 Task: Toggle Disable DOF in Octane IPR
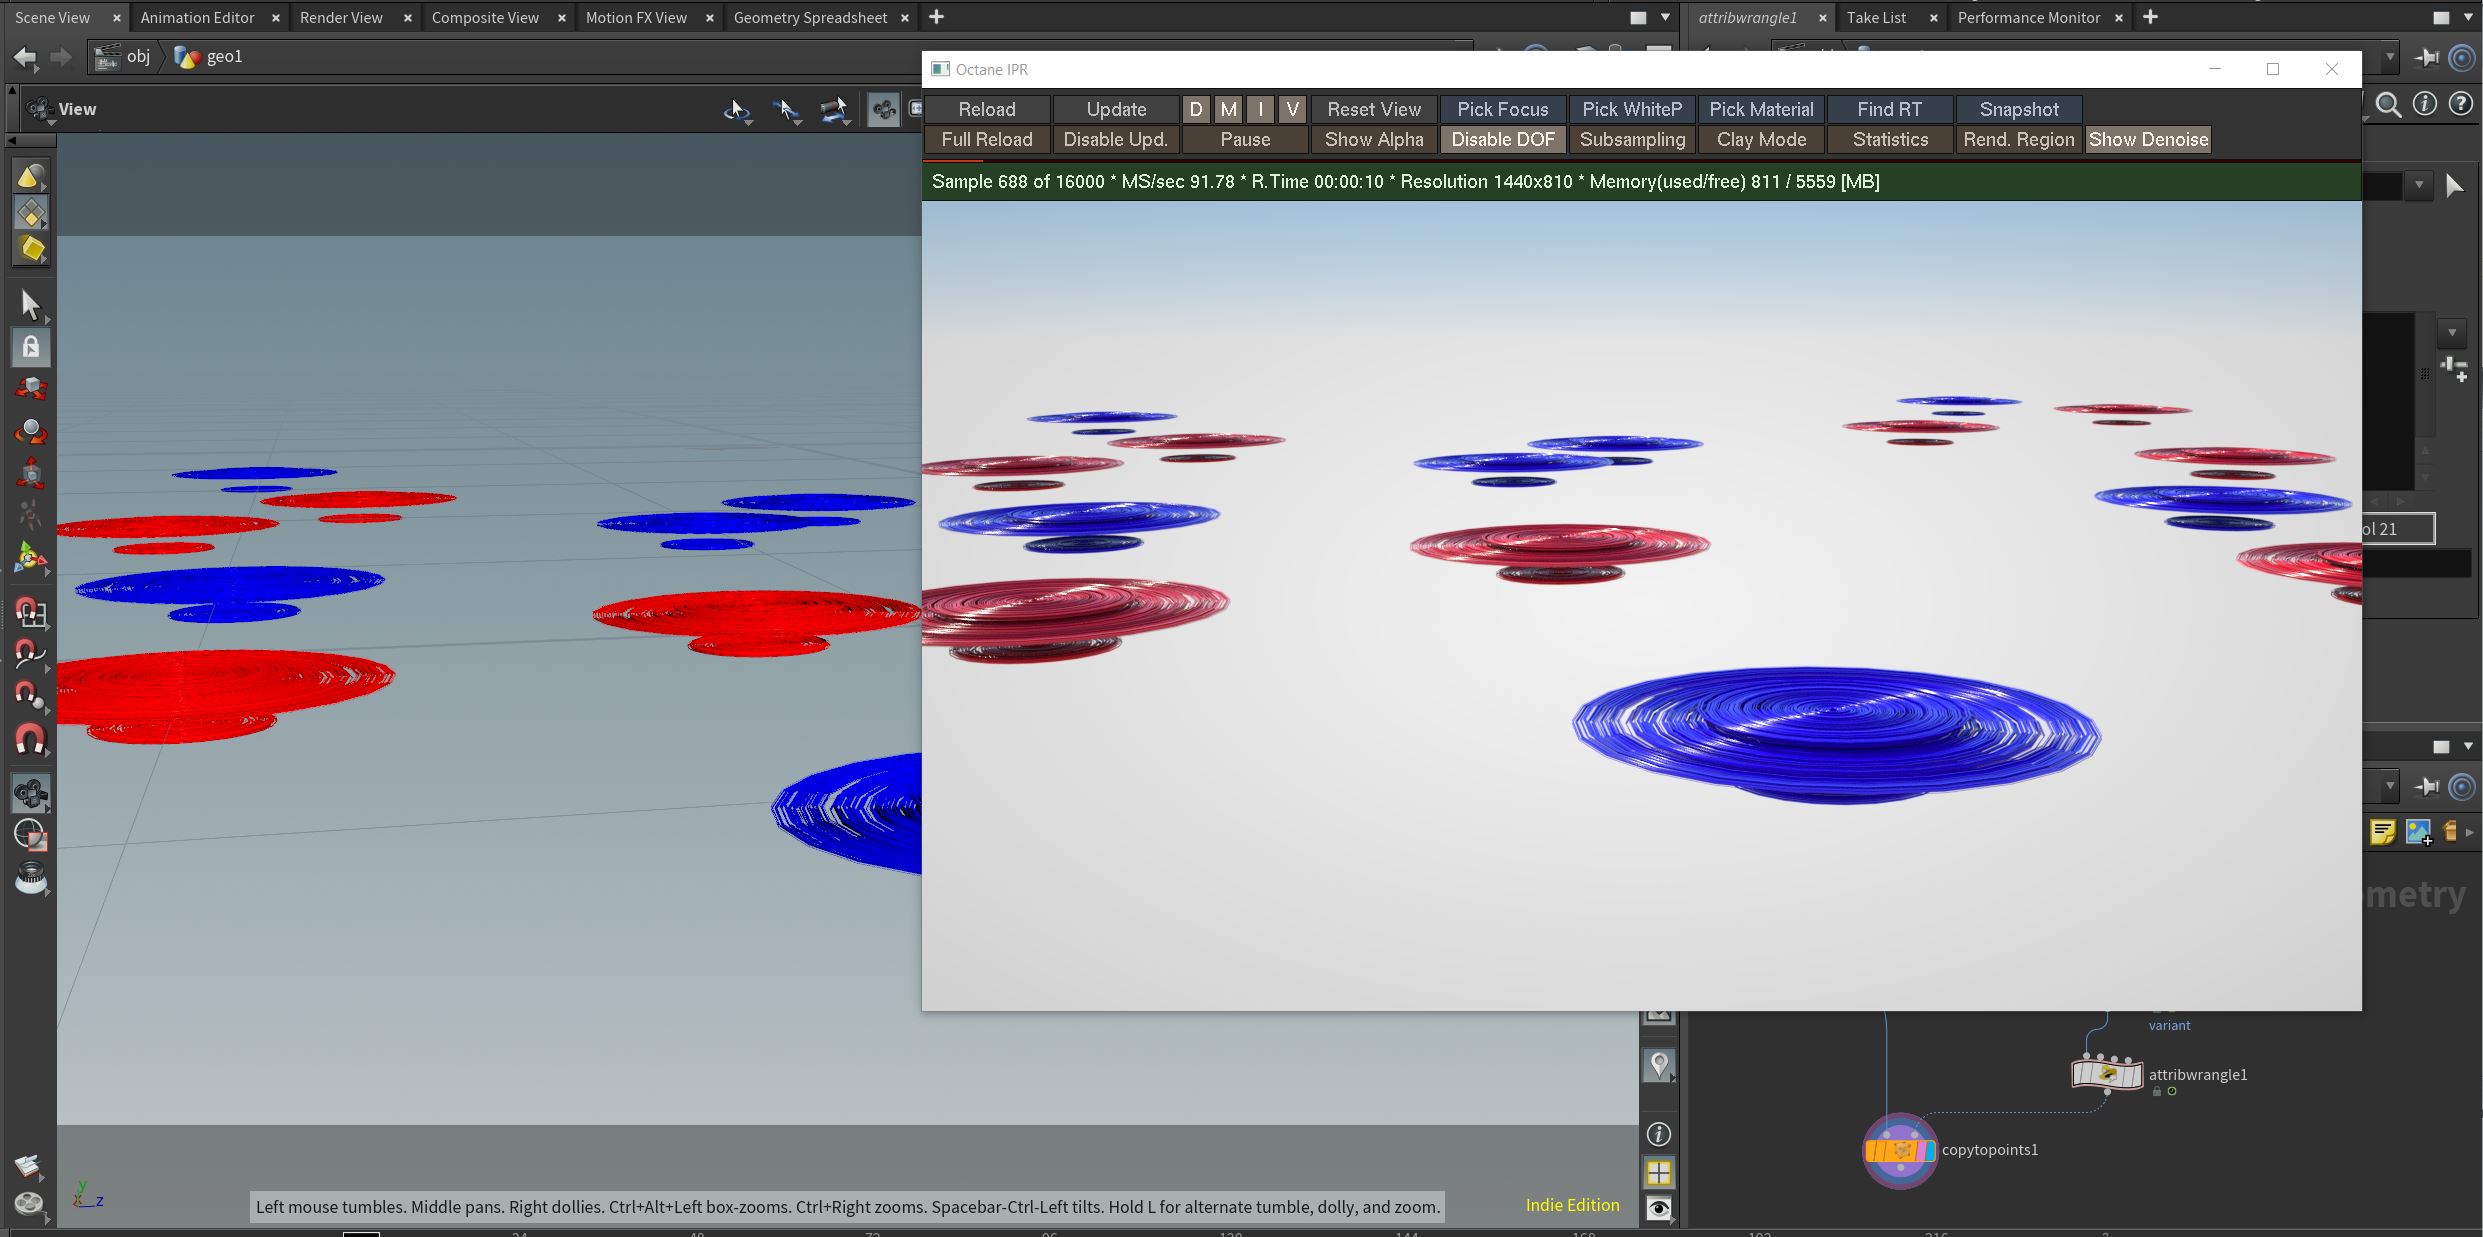(x=1502, y=140)
